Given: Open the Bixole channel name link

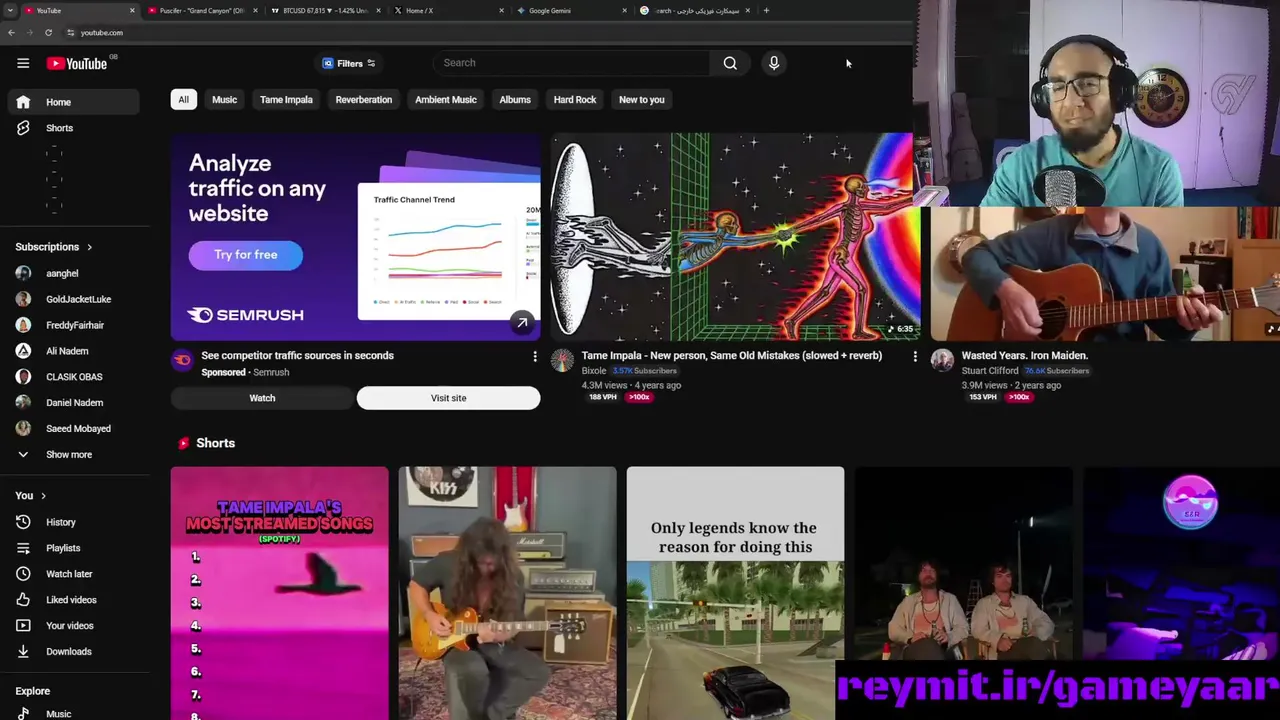Looking at the screenshot, I should tap(593, 371).
